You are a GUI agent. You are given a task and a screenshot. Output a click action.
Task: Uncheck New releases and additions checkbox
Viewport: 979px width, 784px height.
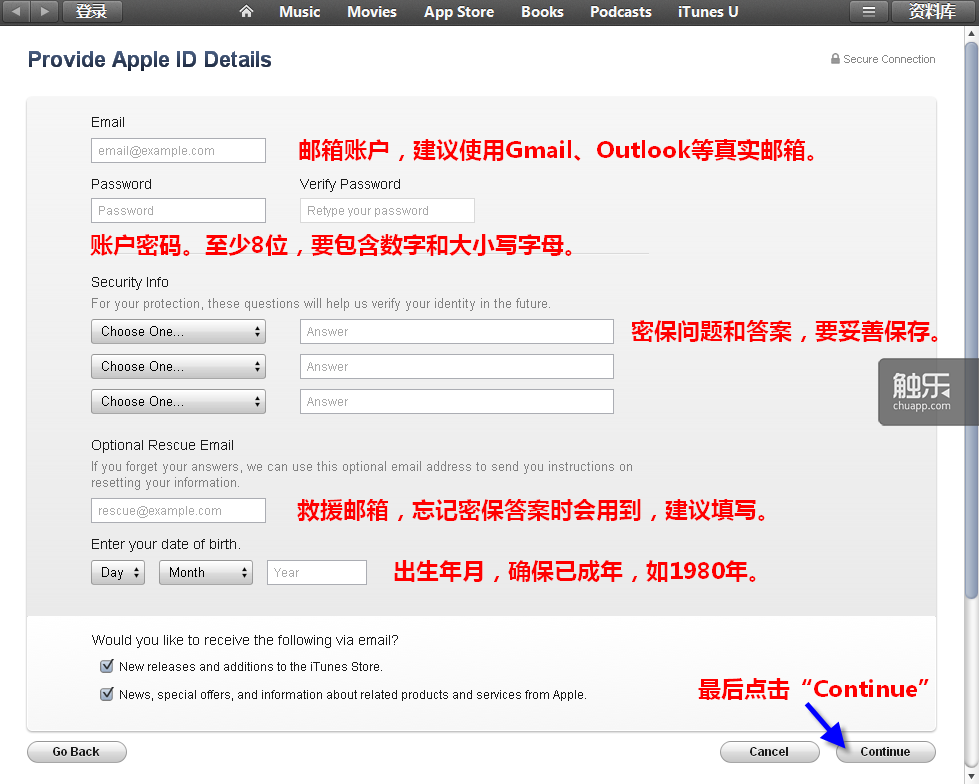point(107,666)
